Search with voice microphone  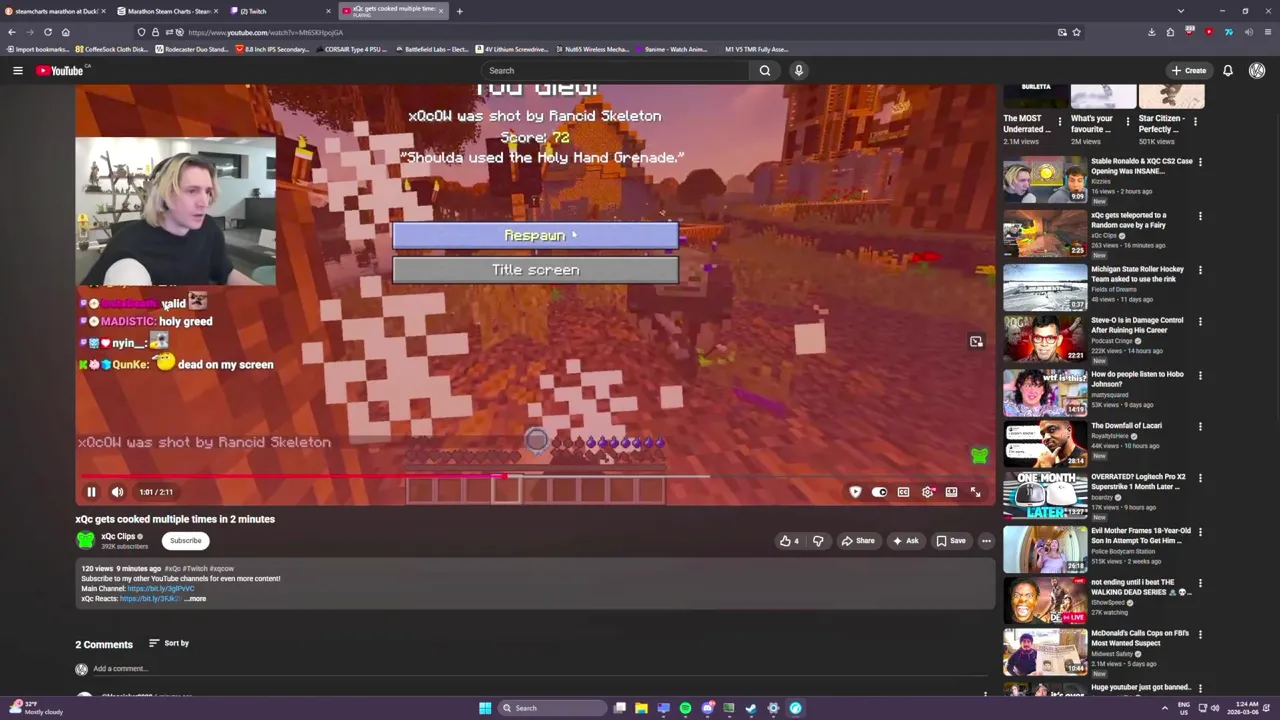(x=798, y=70)
